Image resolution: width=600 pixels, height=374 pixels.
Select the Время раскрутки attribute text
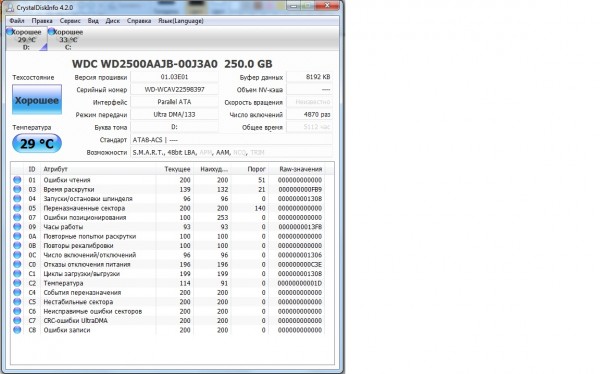69,189
